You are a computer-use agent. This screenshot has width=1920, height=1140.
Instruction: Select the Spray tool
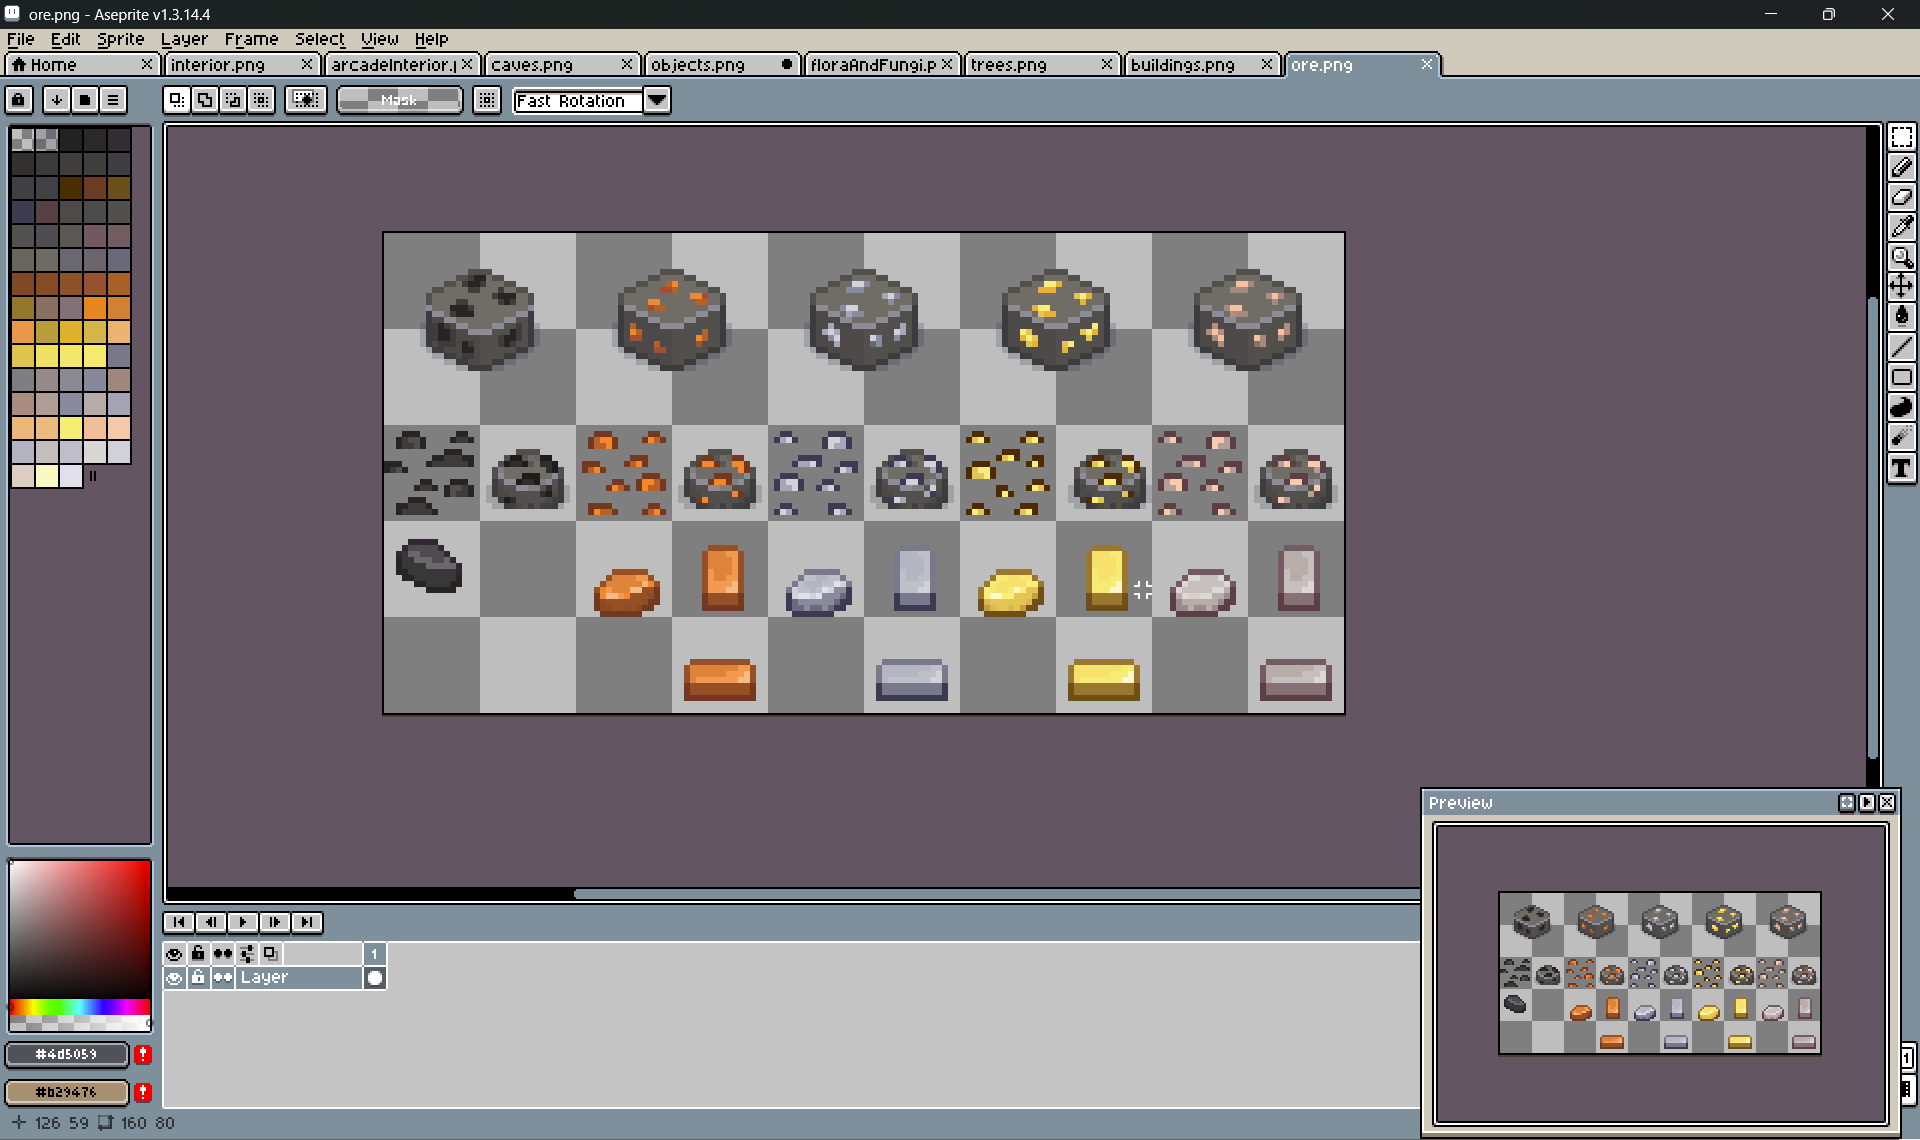pyautogui.click(x=1901, y=437)
